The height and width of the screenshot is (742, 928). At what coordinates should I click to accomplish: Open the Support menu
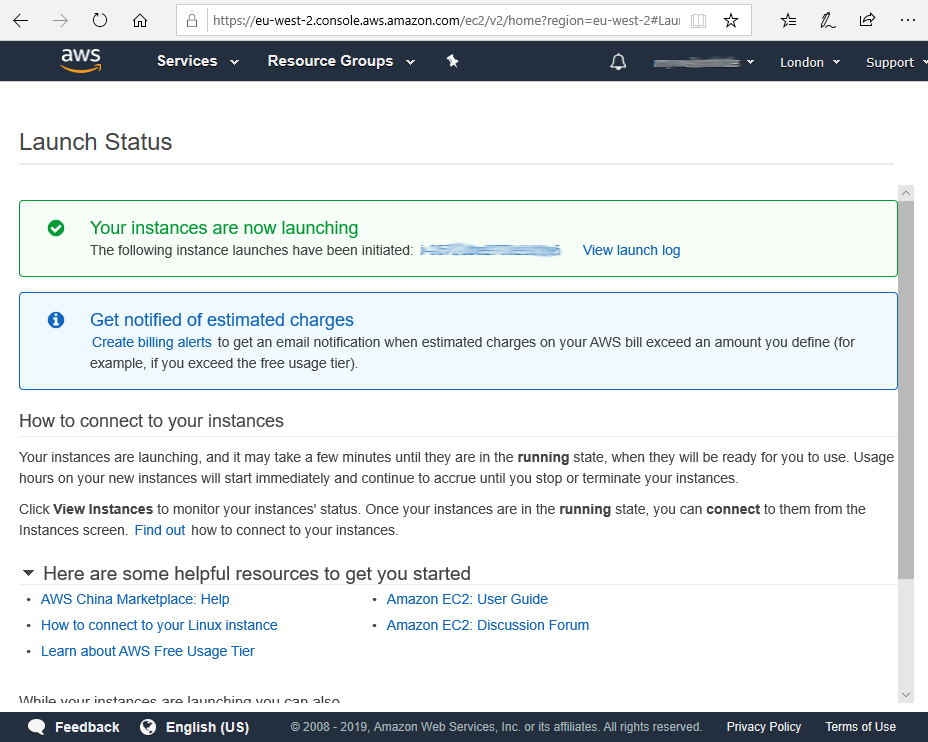[x=895, y=62]
